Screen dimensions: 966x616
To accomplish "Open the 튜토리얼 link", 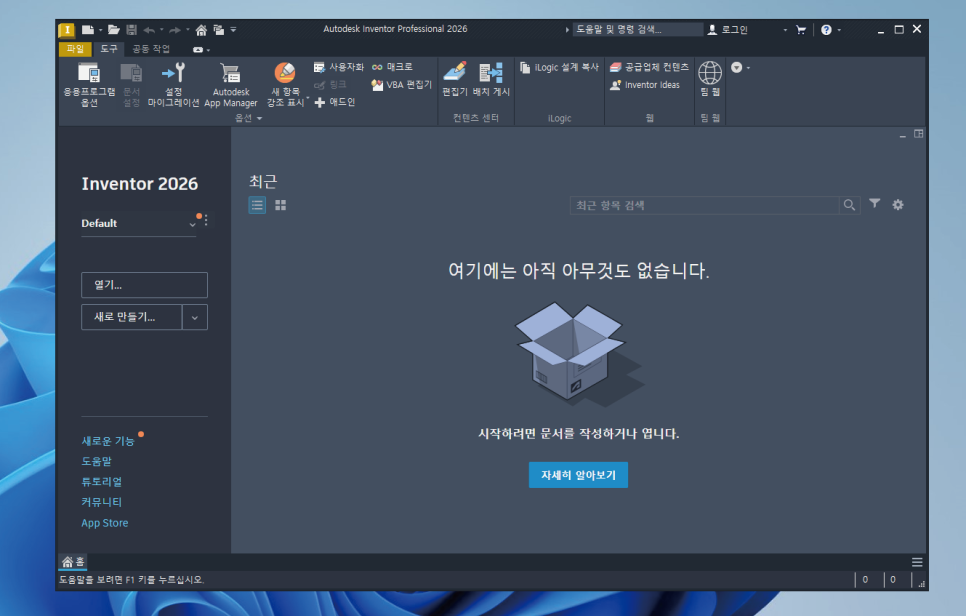I will click(102, 482).
